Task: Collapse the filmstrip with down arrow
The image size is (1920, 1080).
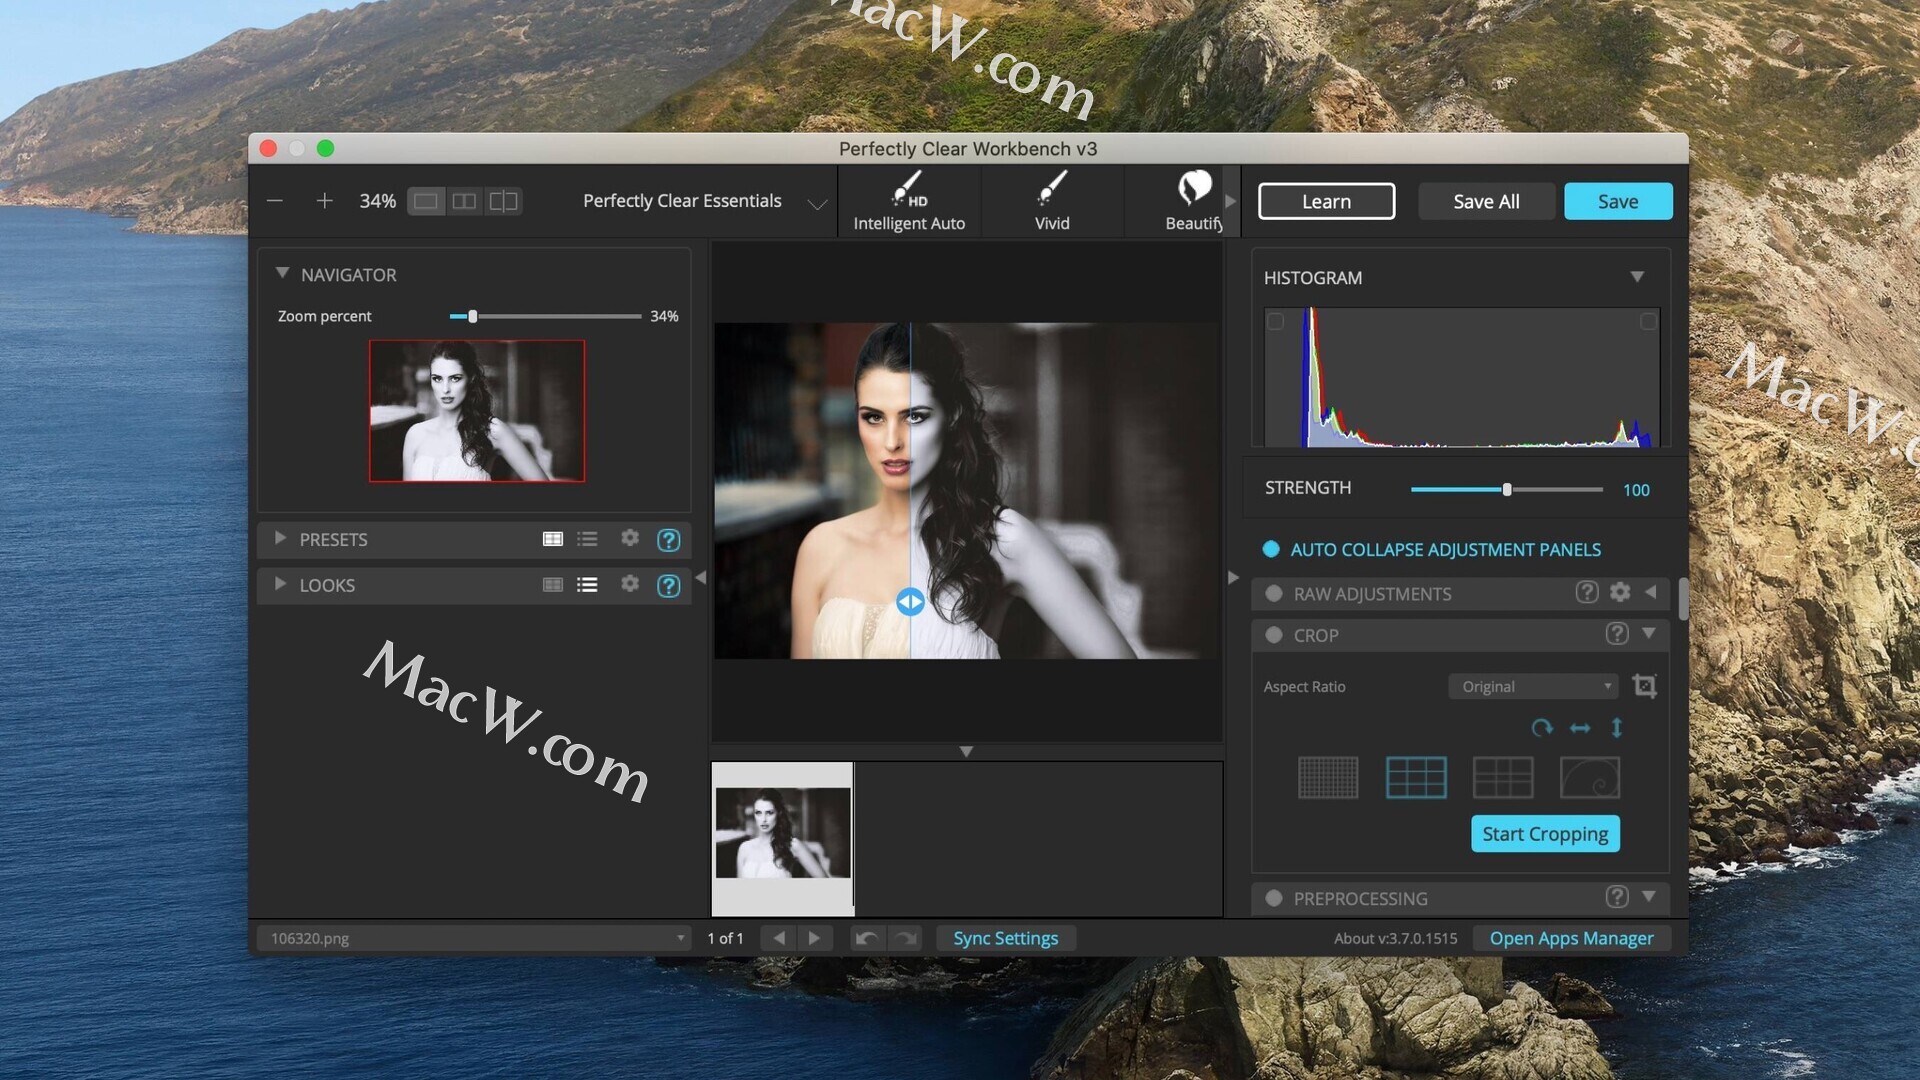Action: click(x=966, y=751)
